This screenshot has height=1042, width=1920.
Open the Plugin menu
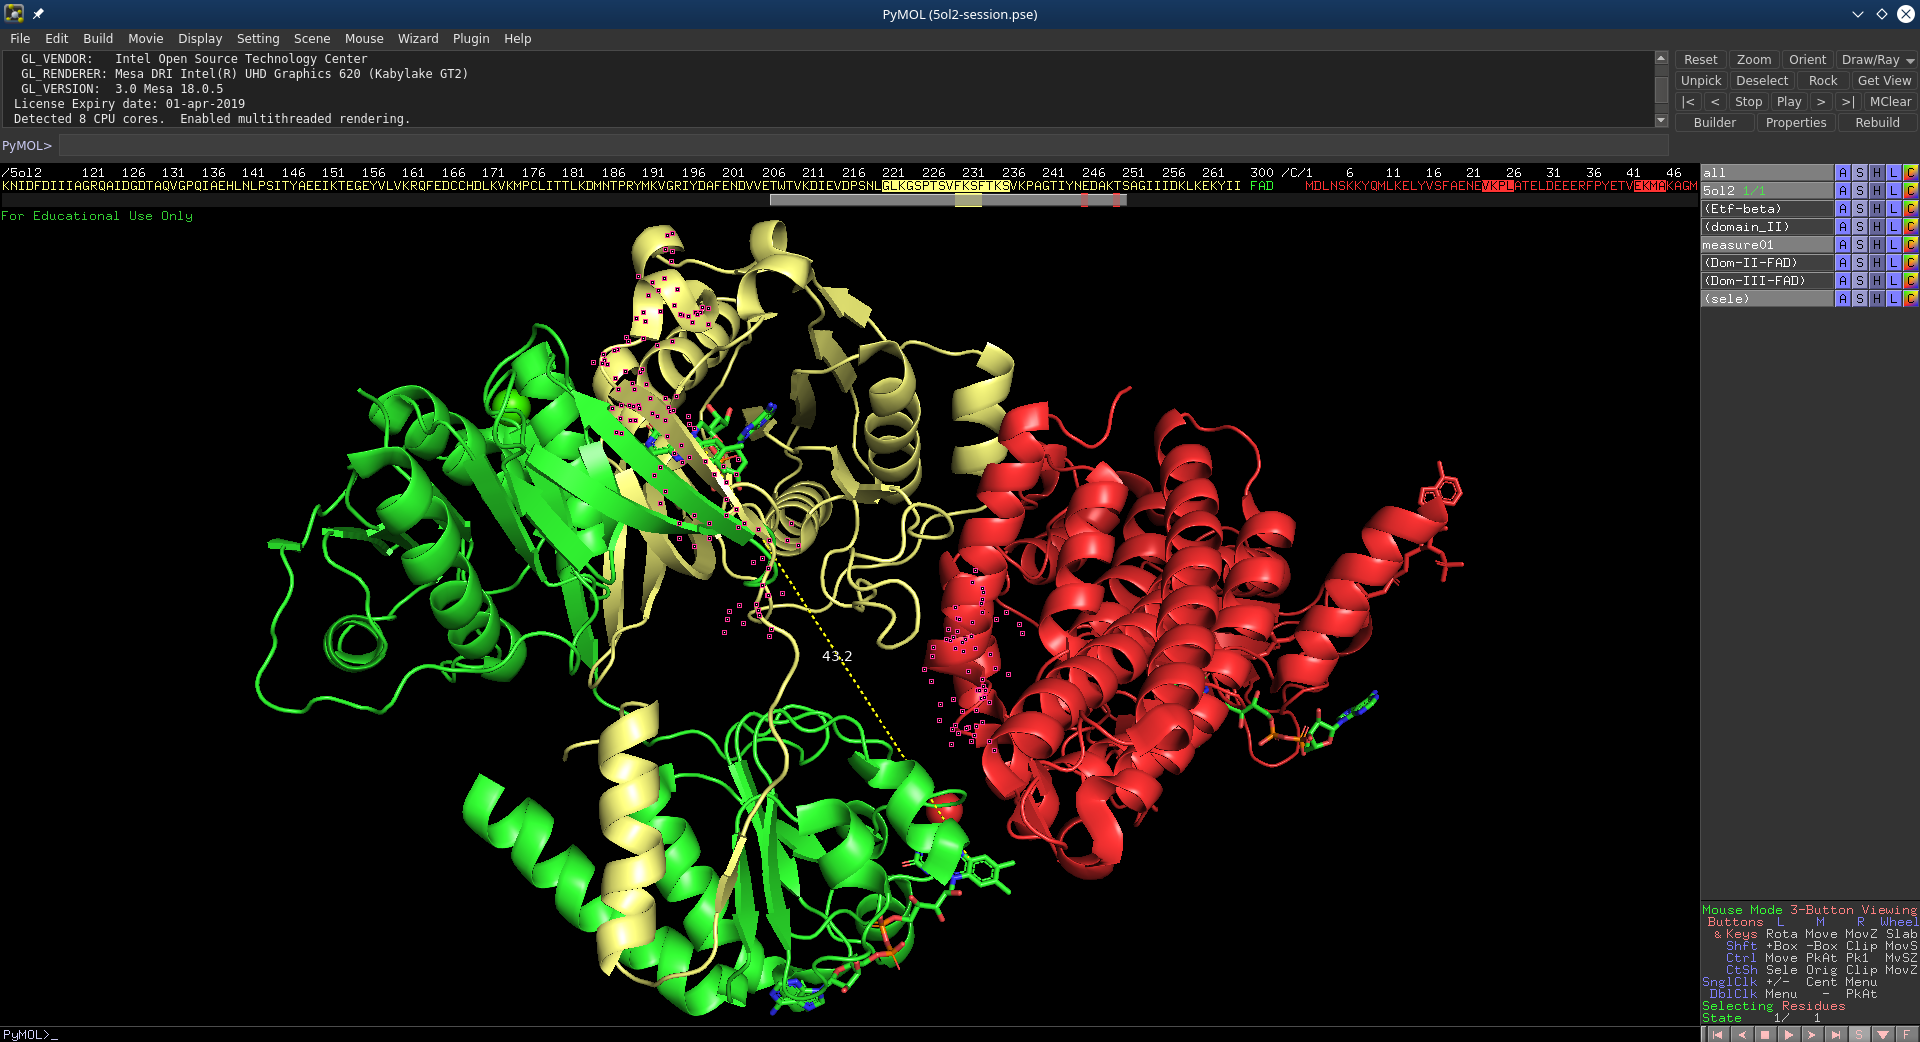coord(470,38)
